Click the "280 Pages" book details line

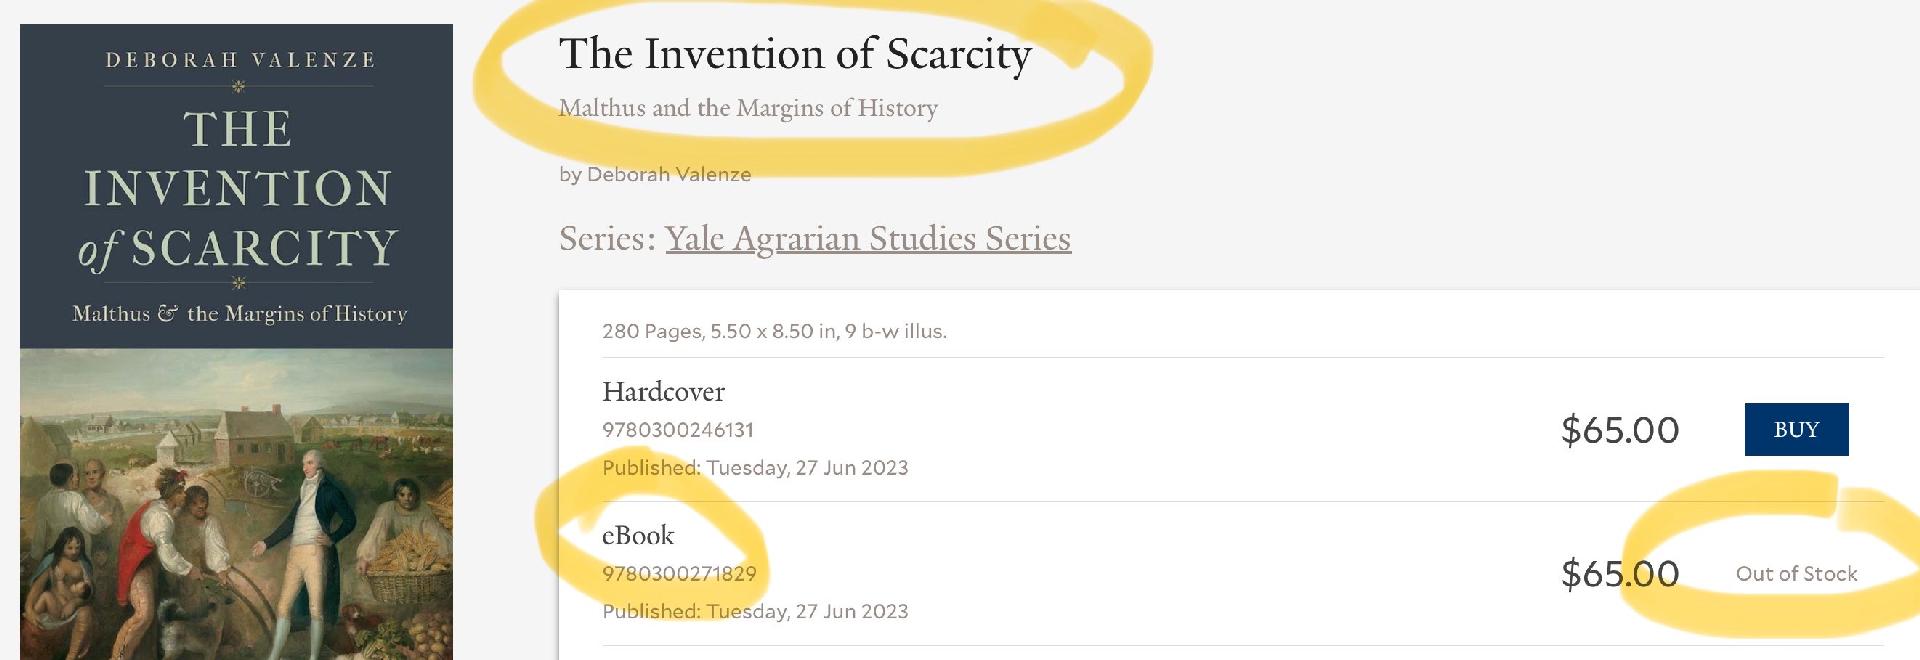pyautogui.click(x=774, y=331)
